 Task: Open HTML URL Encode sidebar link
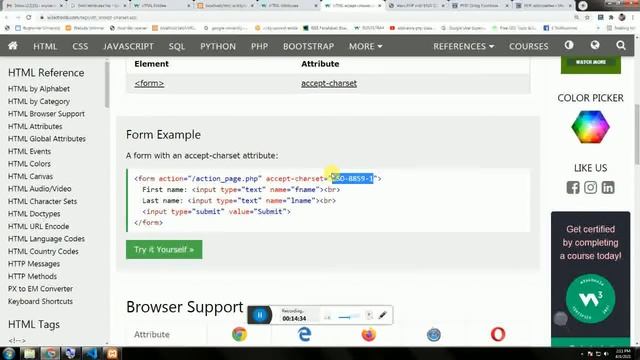pos(38,226)
